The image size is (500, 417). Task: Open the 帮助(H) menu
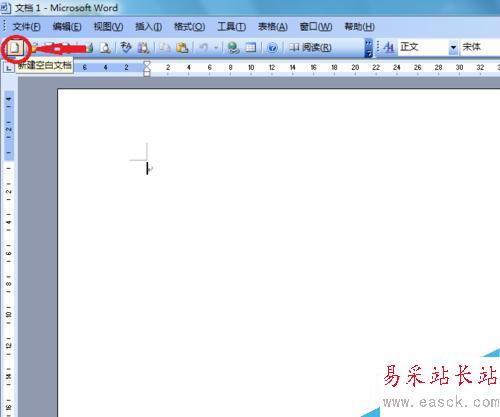tap(359, 27)
